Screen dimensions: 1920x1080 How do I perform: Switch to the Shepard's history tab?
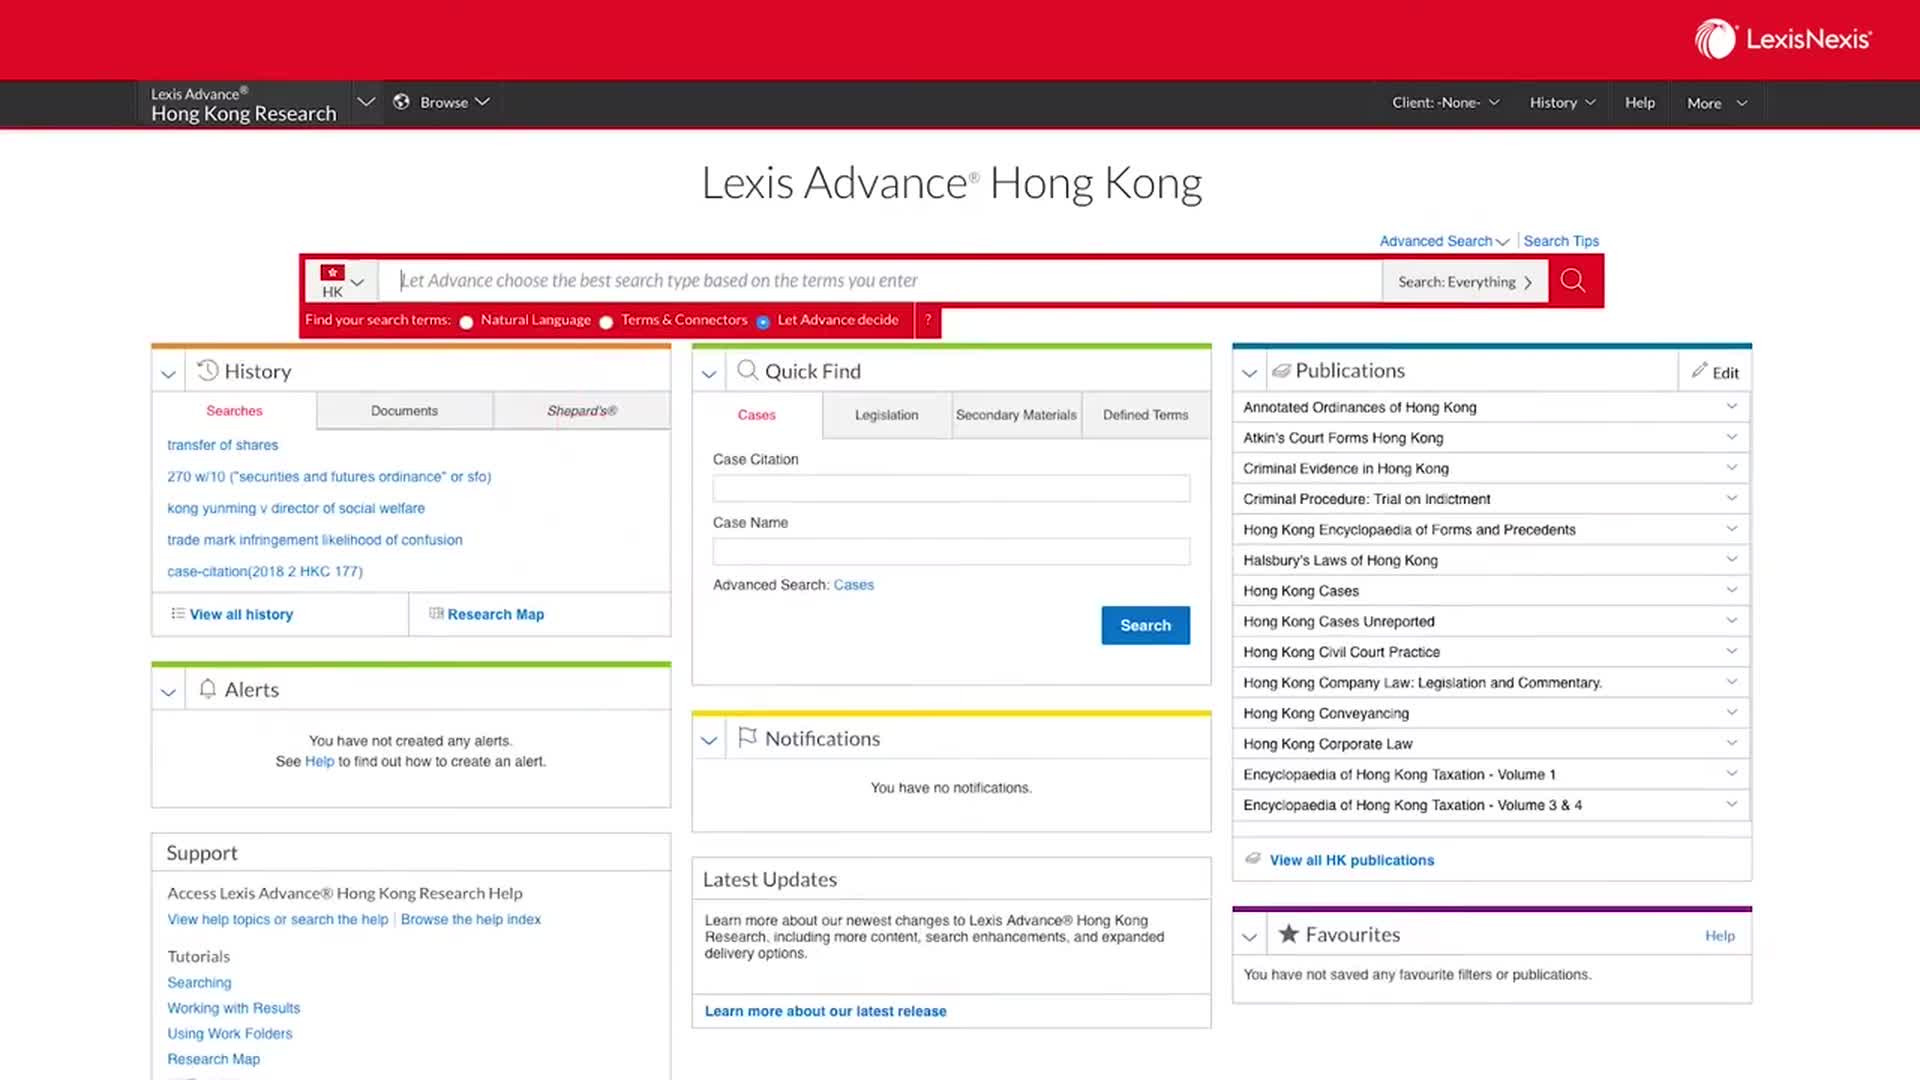pos(582,411)
